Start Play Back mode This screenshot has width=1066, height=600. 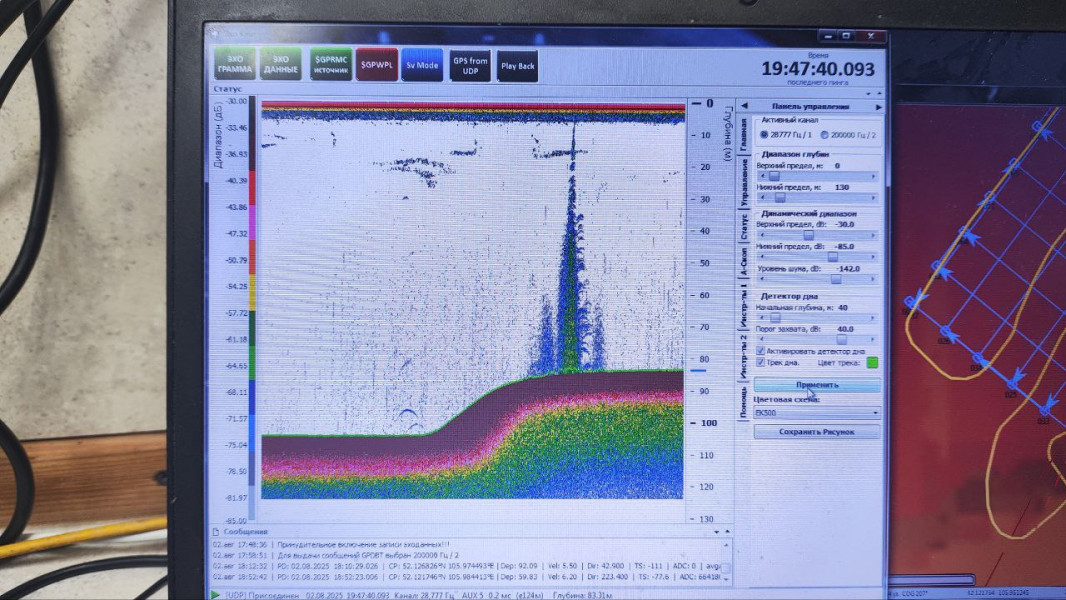[517, 66]
